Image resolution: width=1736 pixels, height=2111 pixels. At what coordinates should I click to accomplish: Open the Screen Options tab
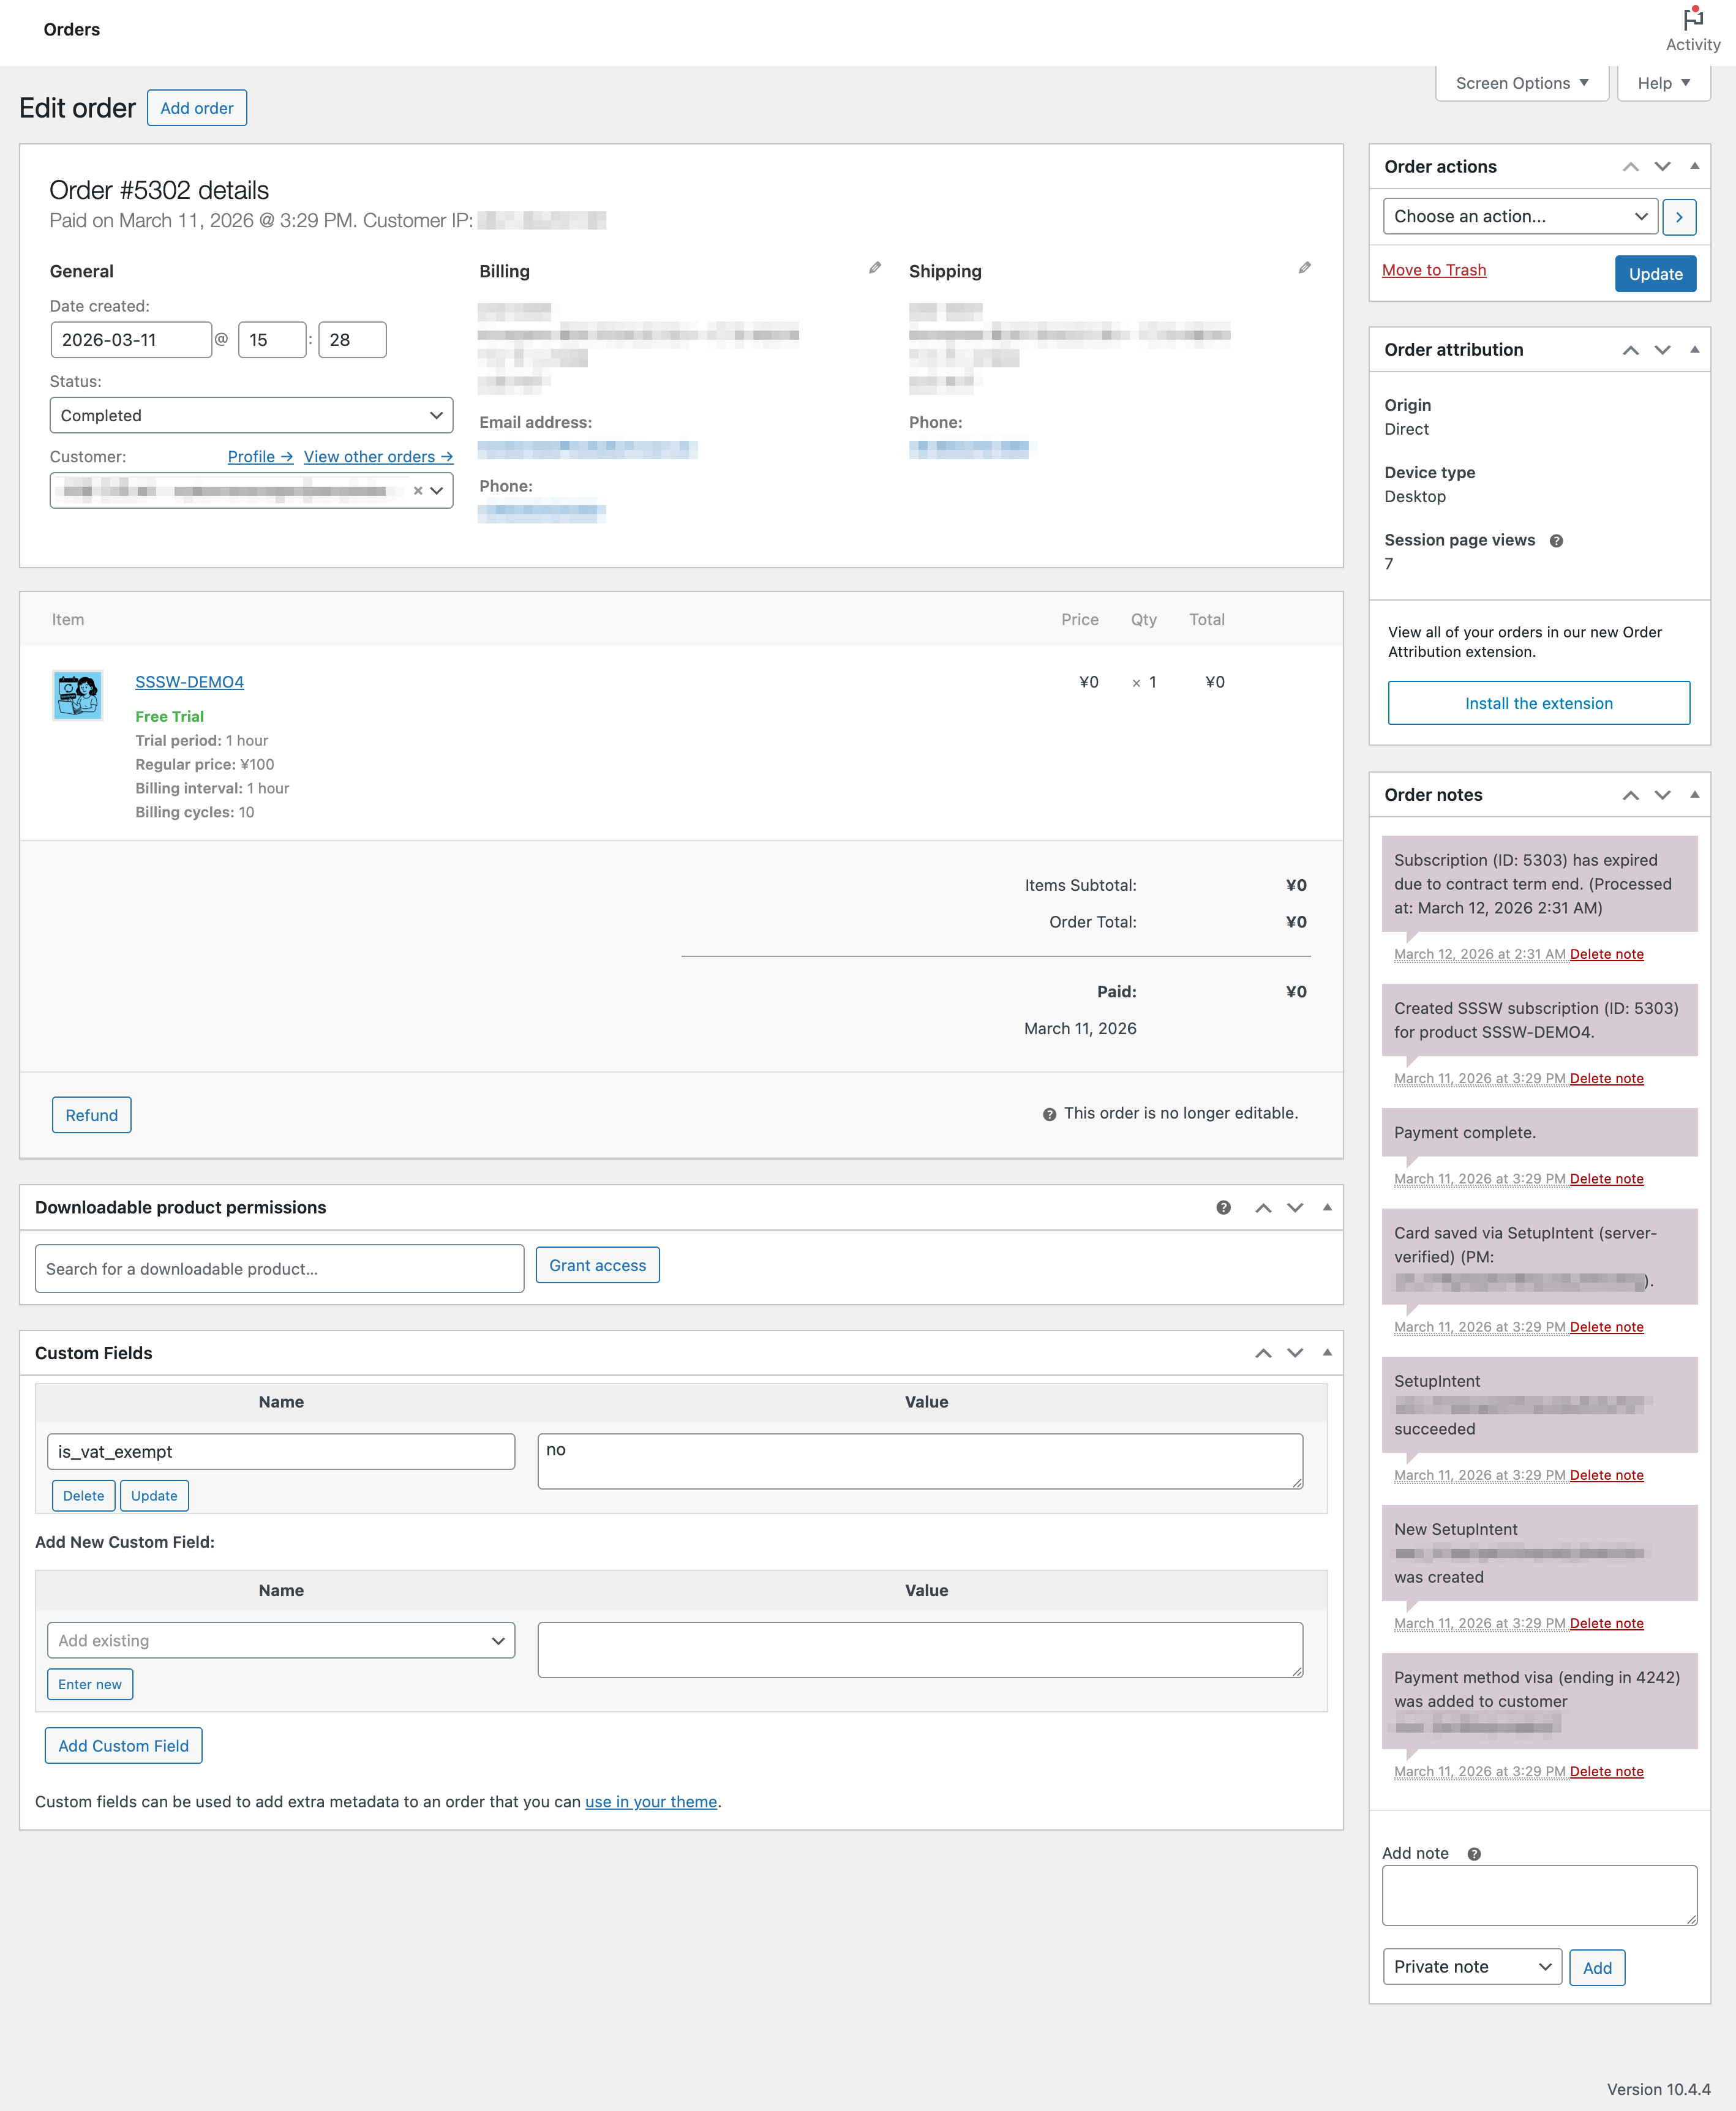(x=1521, y=83)
